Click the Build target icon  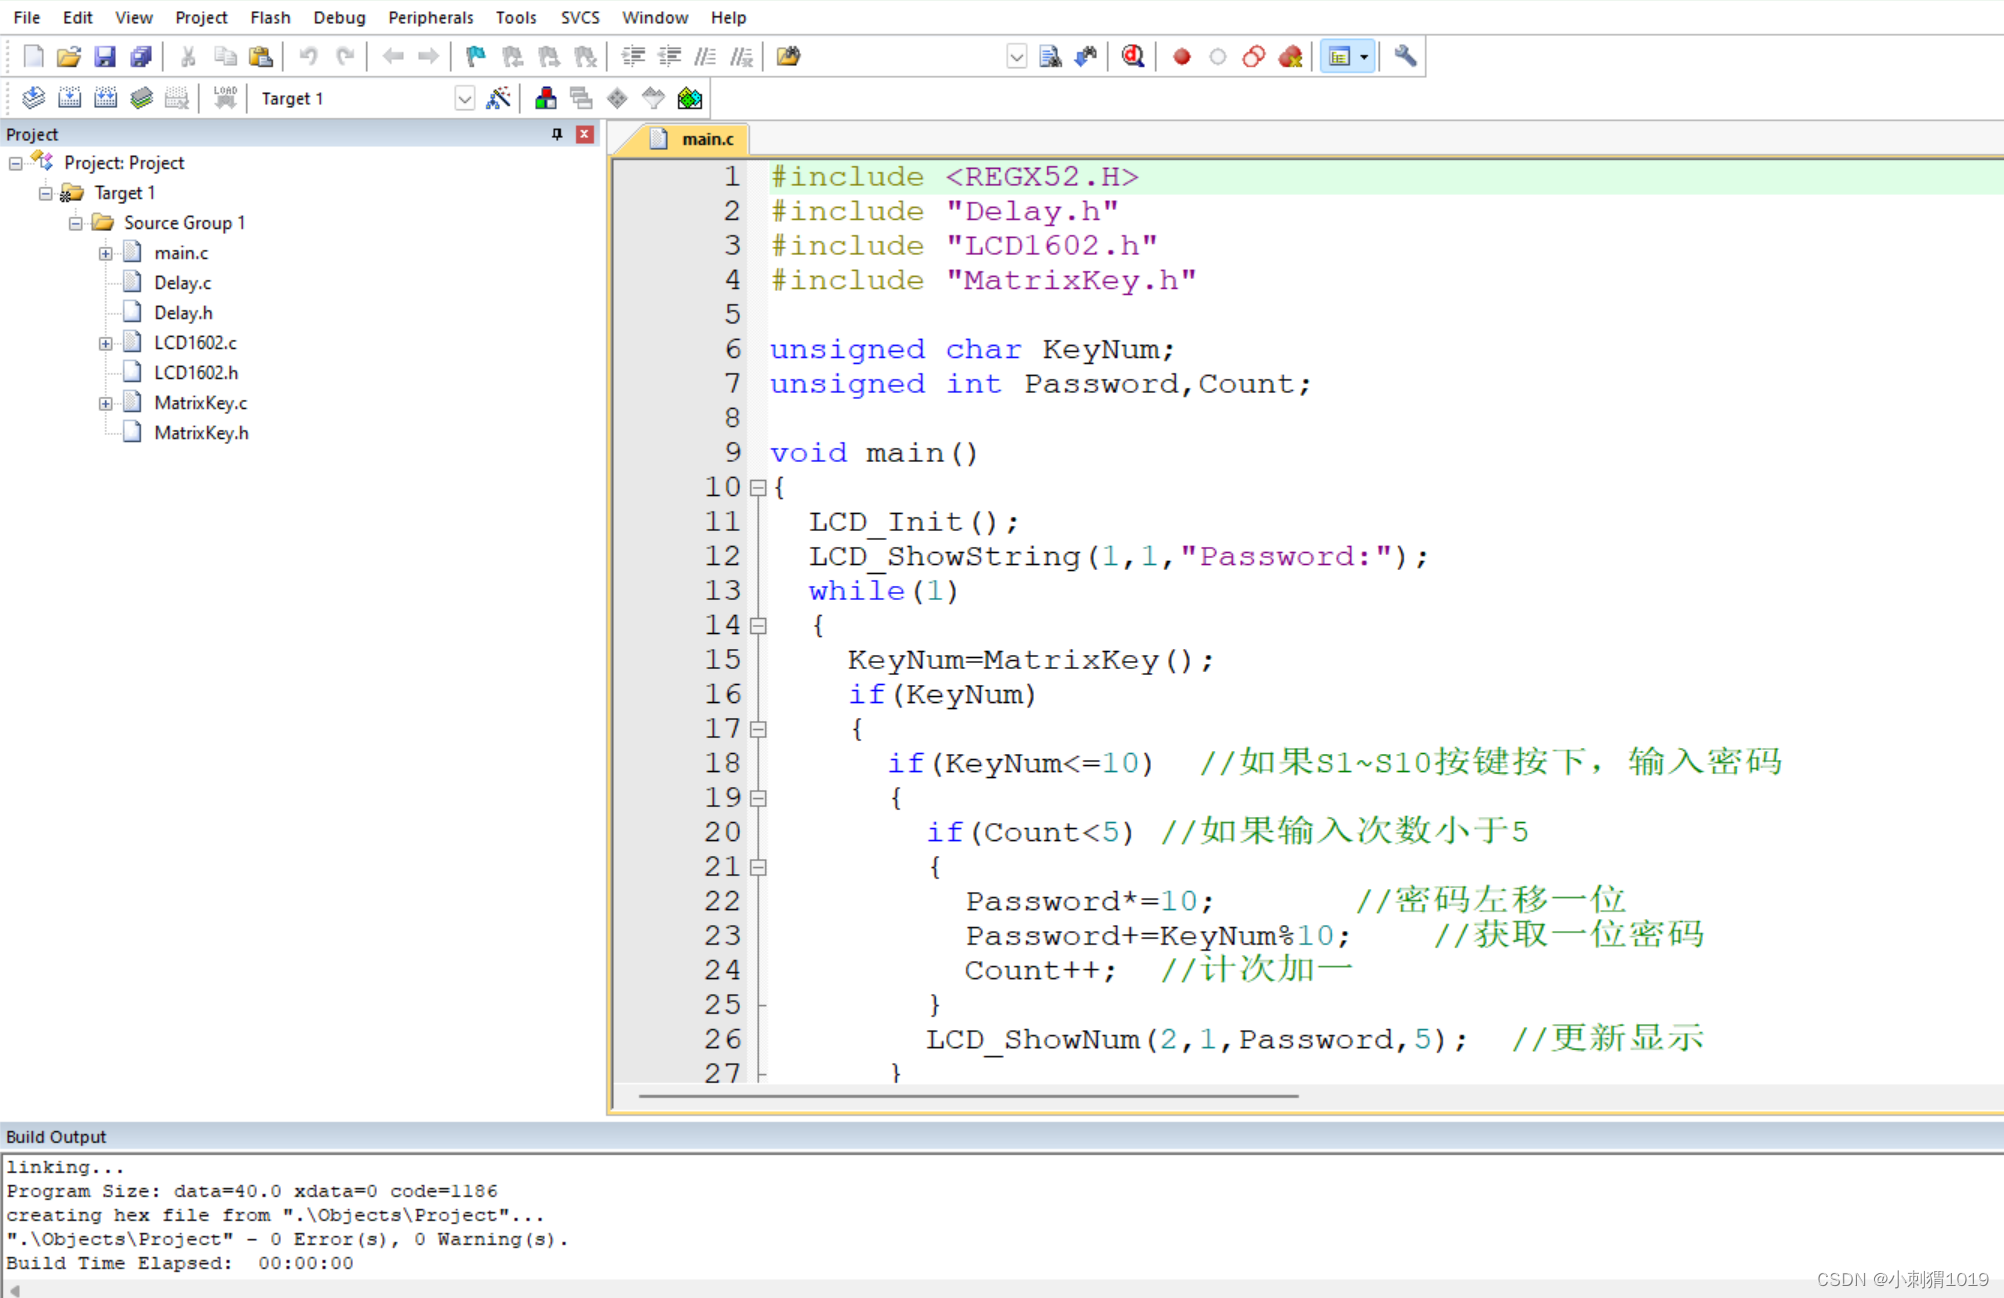[x=69, y=98]
